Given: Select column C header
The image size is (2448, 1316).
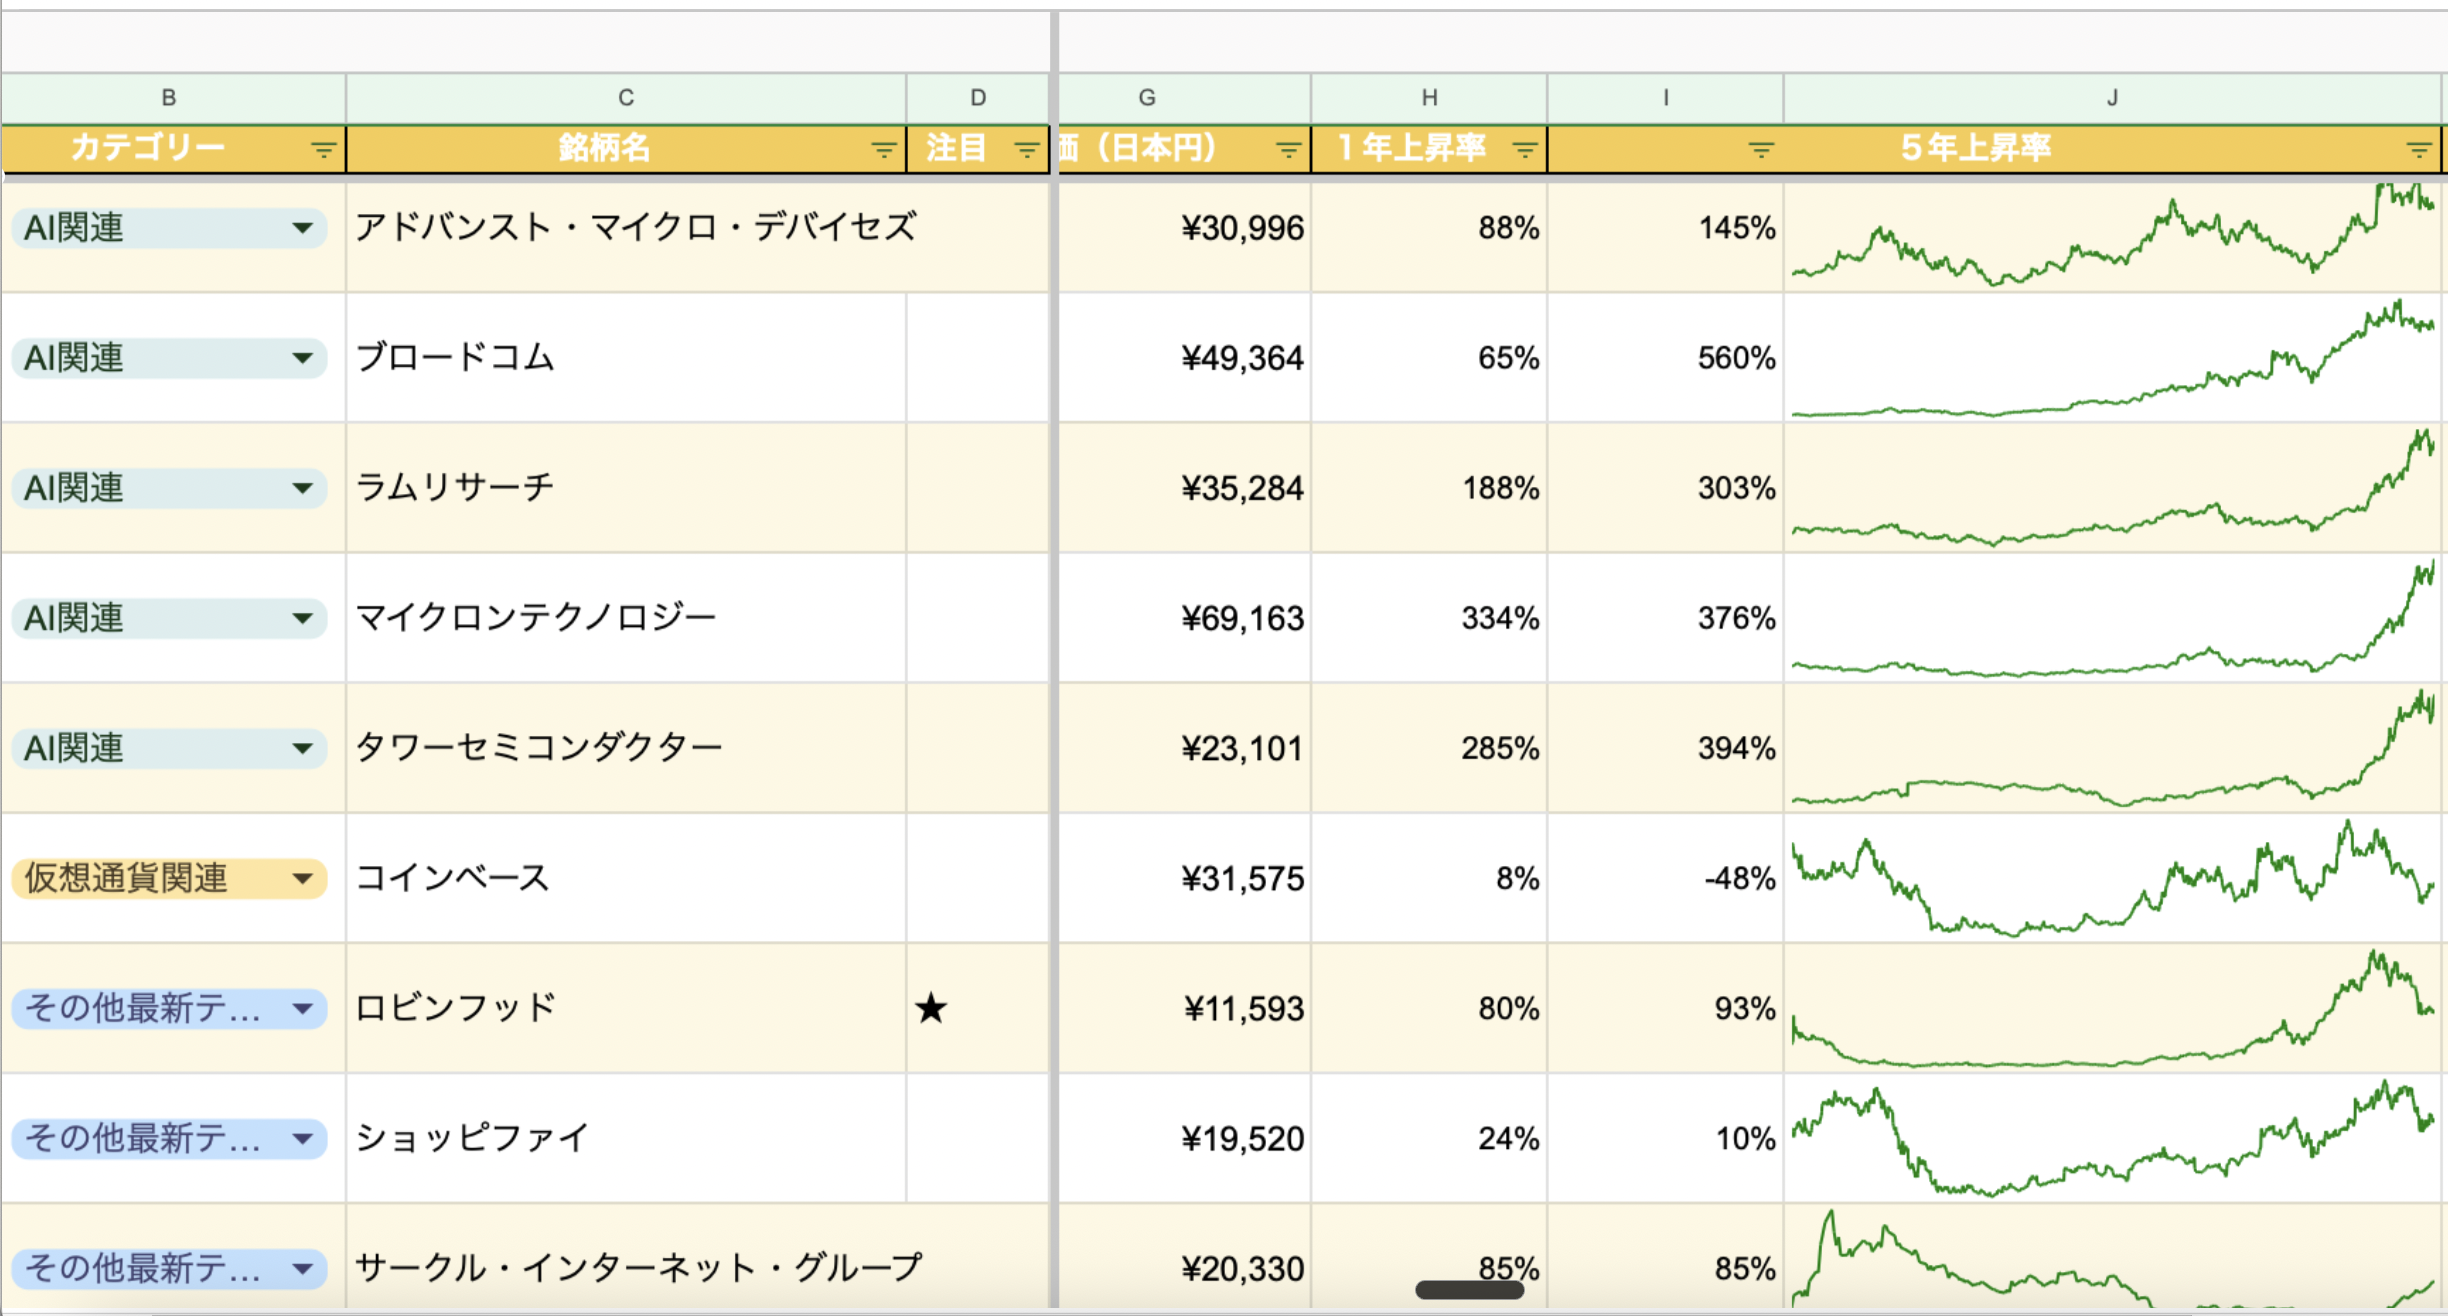Looking at the screenshot, I should (626, 98).
